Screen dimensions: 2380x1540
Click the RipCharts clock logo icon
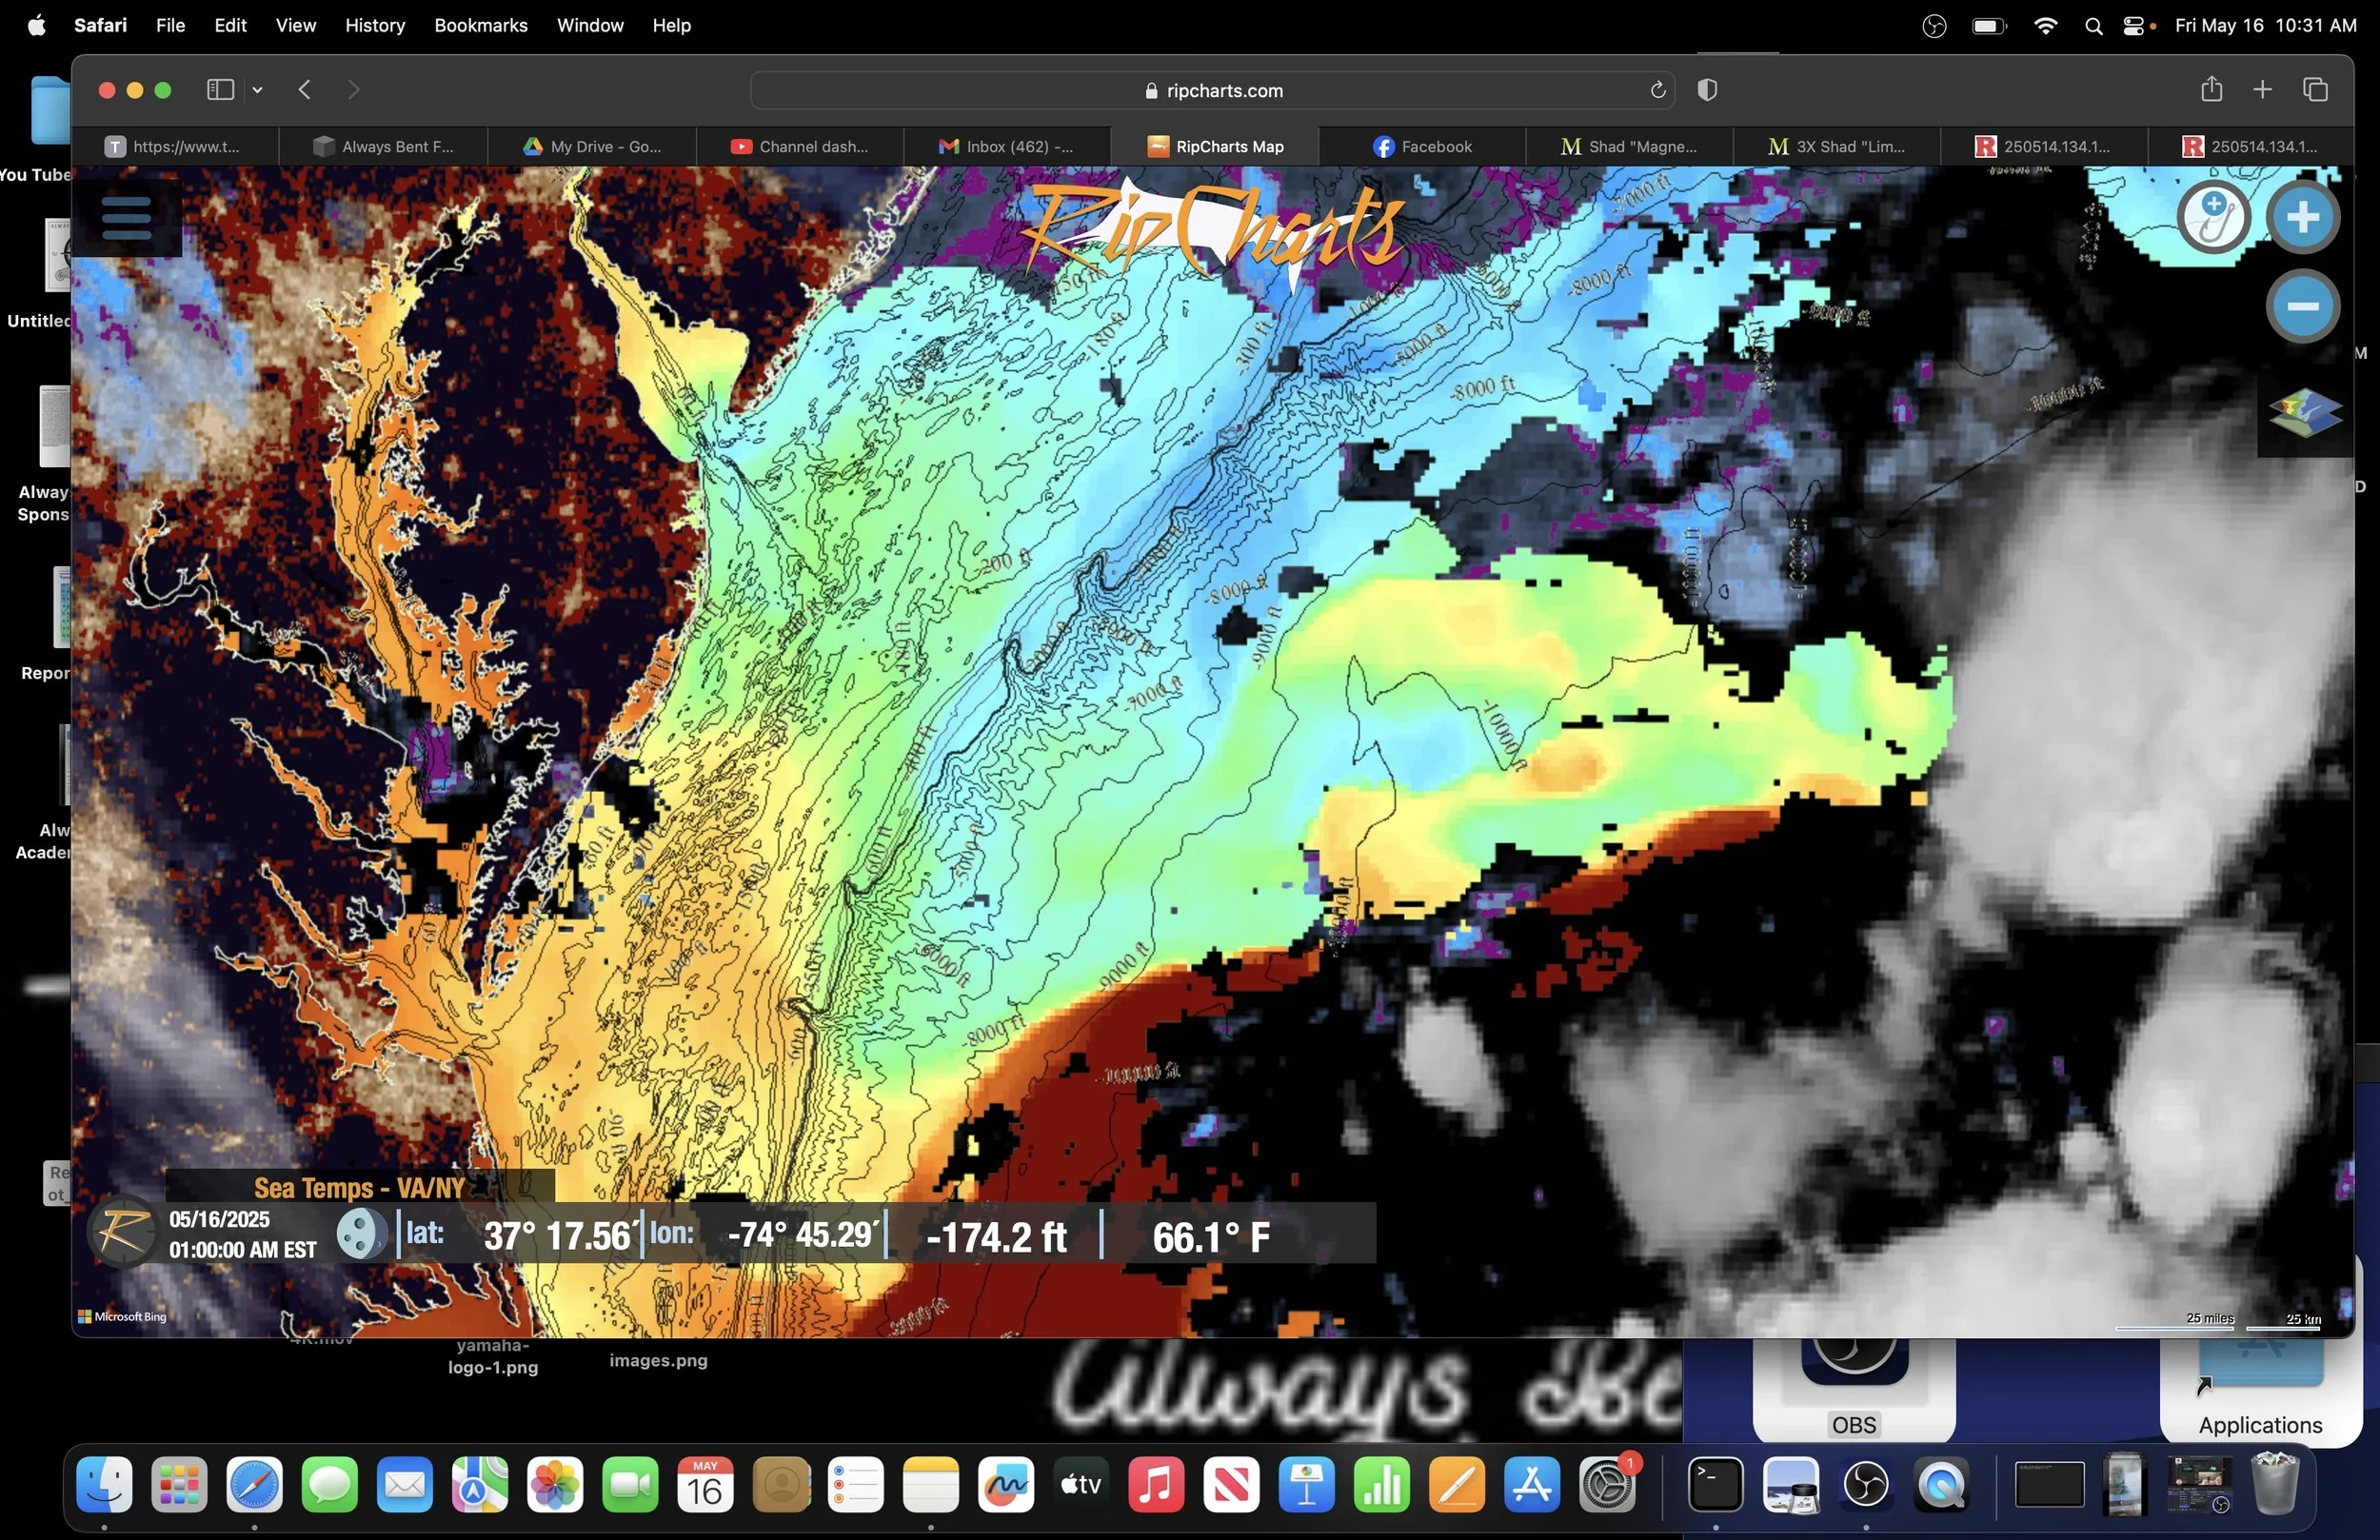[x=122, y=1232]
